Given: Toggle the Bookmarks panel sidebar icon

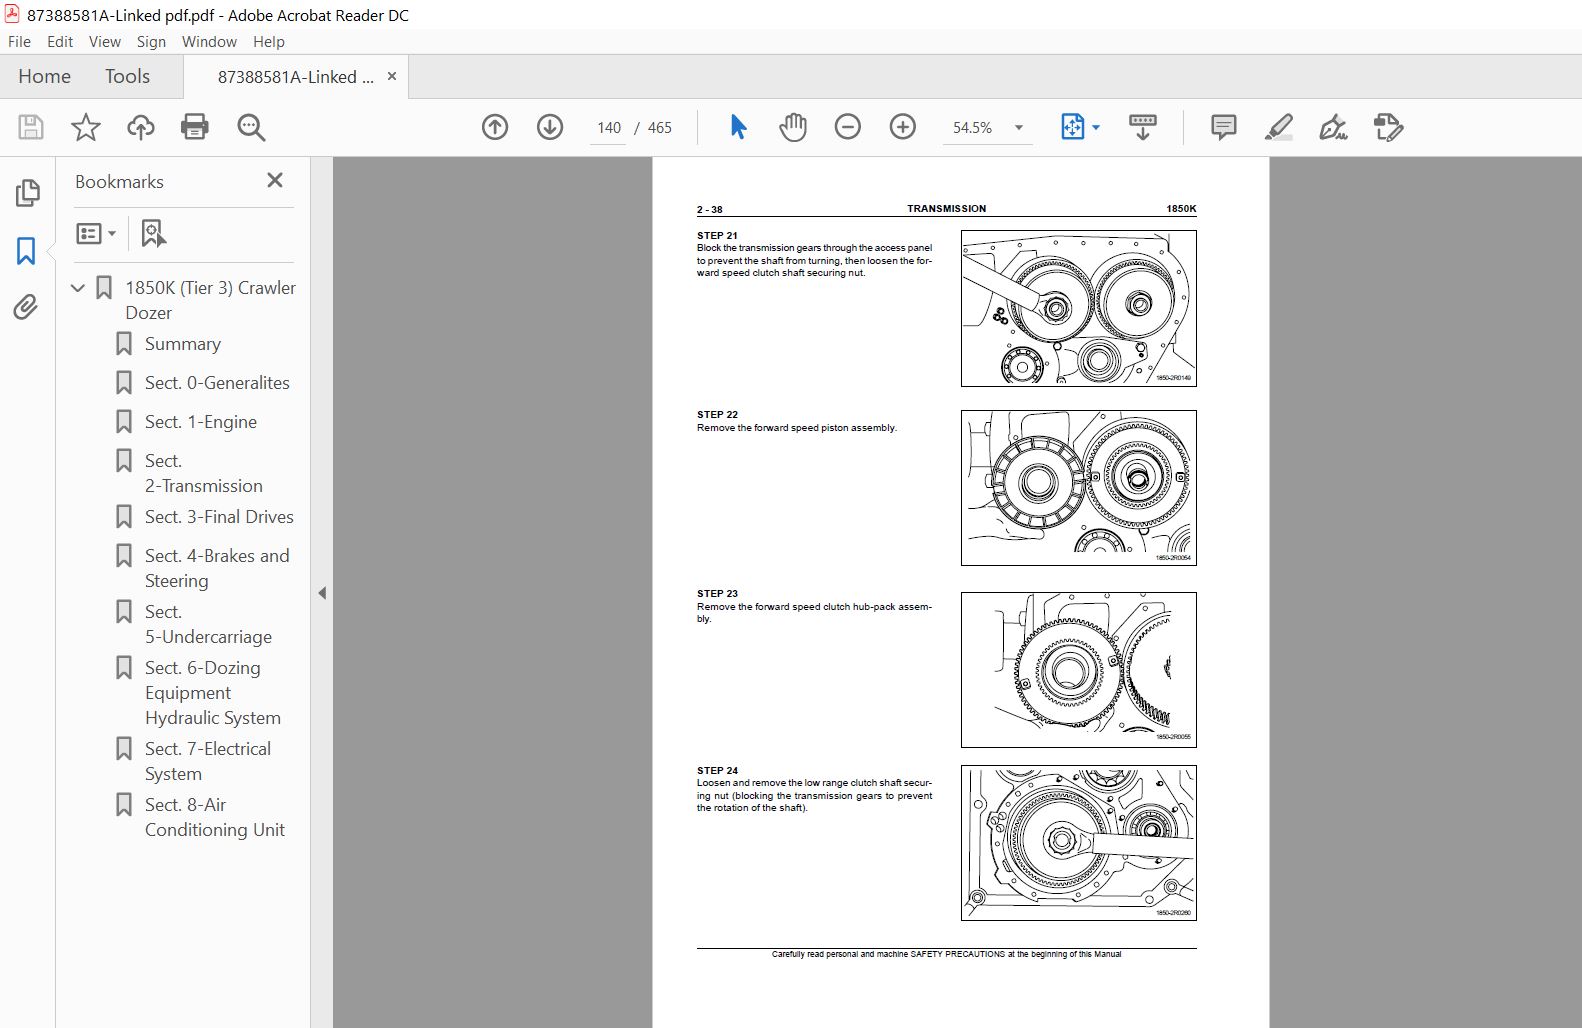Looking at the screenshot, I should point(27,250).
